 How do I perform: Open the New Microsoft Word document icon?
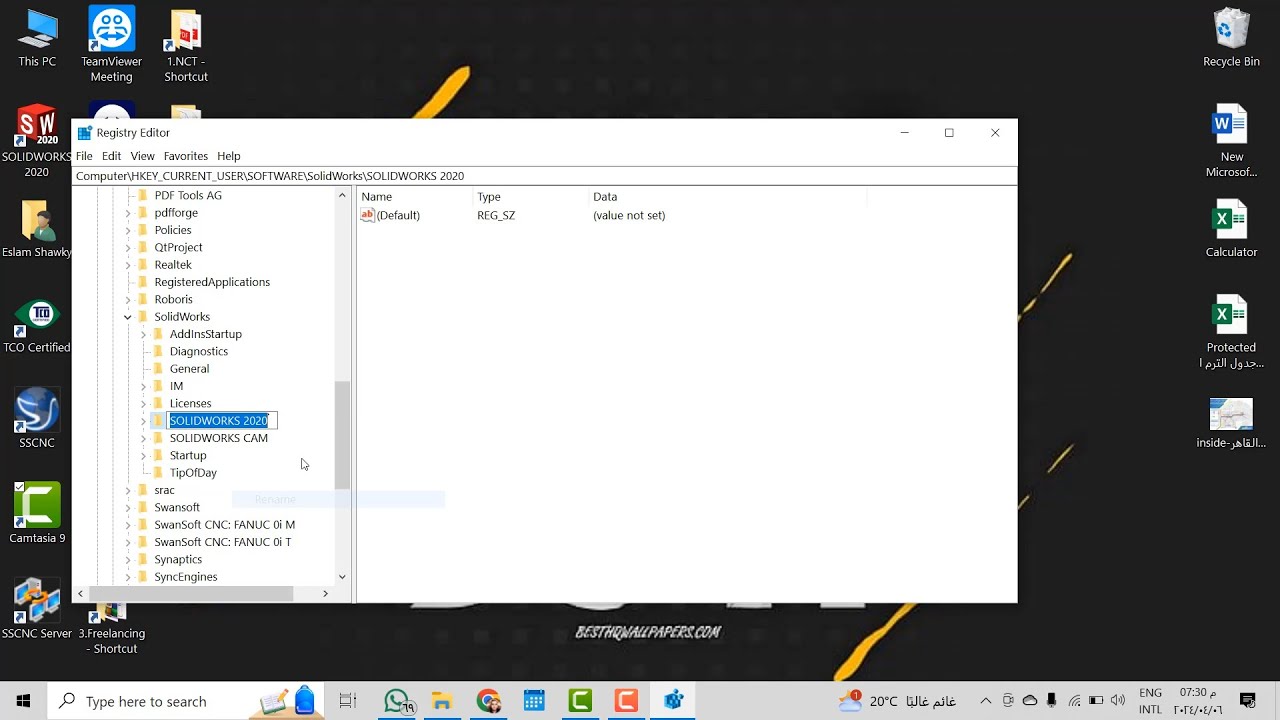[x=1231, y=141]
